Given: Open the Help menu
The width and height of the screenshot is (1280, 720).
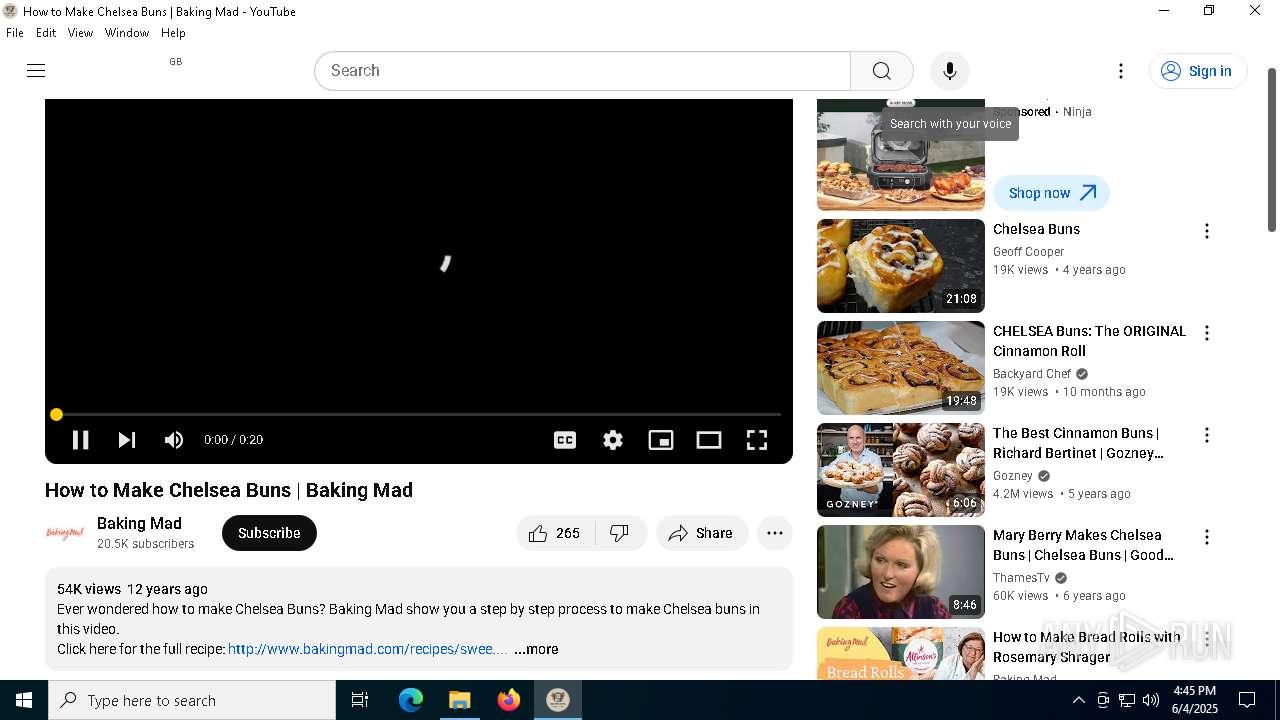Looking at the screenshot, I should [173, 33].
